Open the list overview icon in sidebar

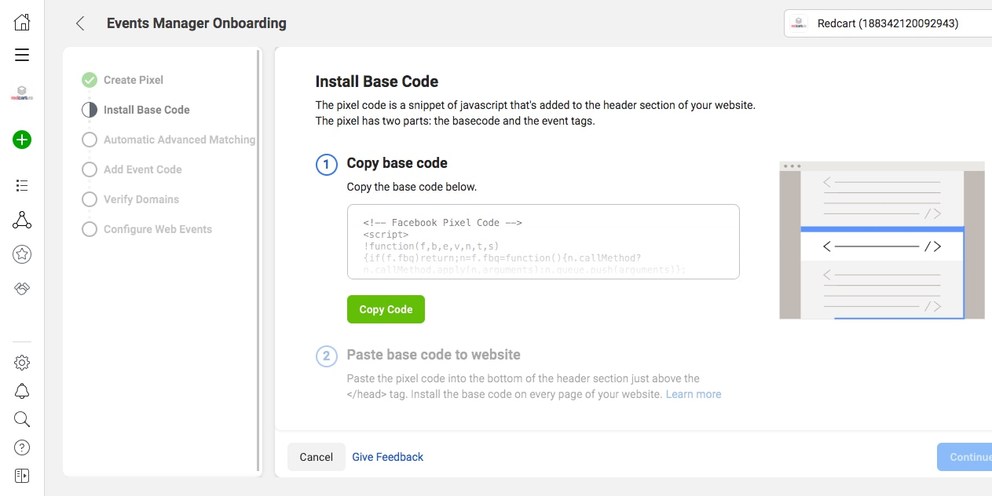22,185
